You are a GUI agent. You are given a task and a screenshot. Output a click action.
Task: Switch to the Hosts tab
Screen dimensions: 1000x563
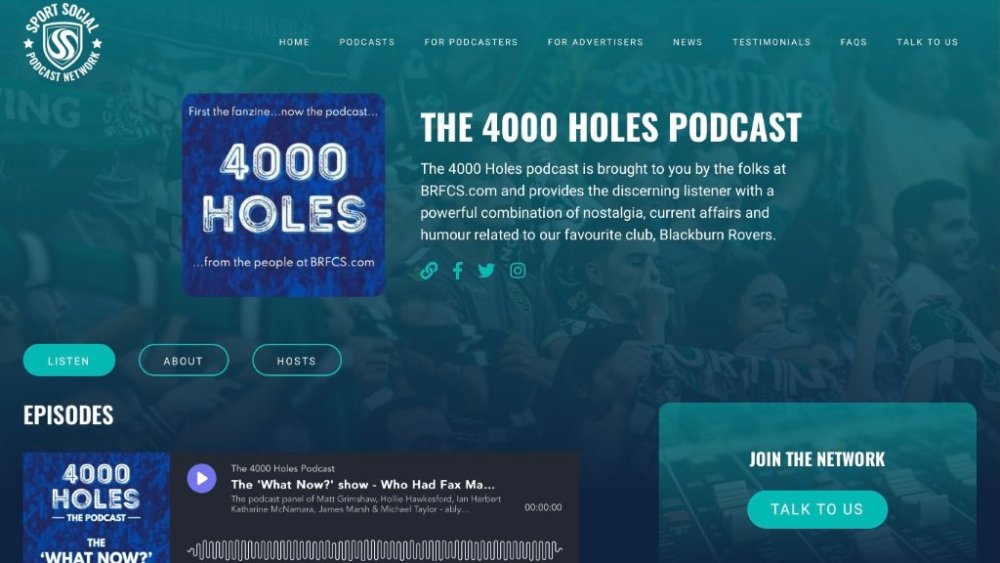297,360
